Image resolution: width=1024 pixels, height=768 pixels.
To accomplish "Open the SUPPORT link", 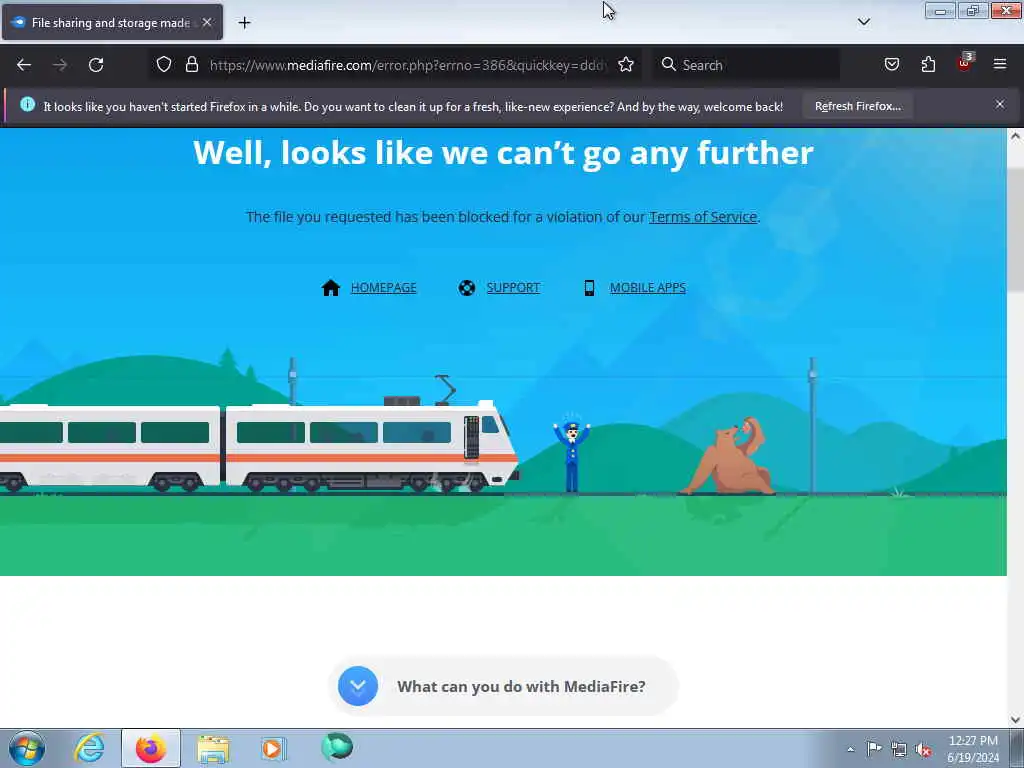I will point(513,287).
